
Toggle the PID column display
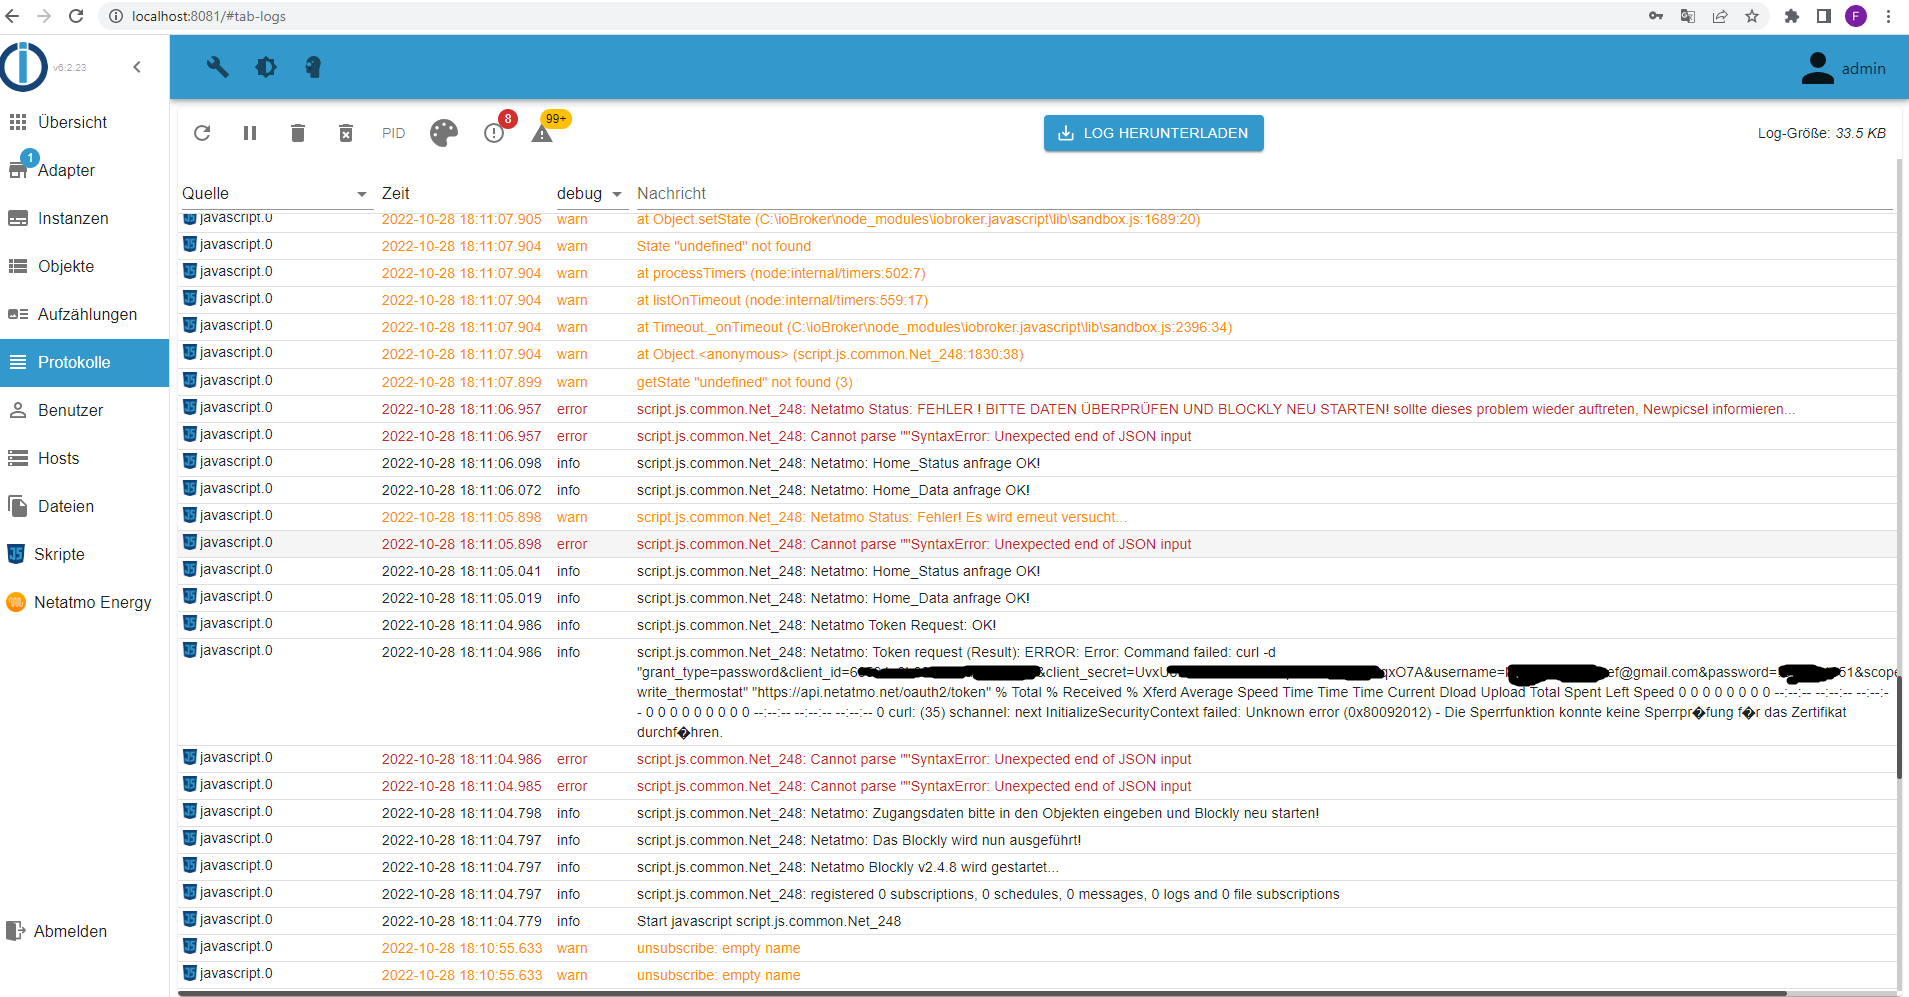[x=394, y=133]
